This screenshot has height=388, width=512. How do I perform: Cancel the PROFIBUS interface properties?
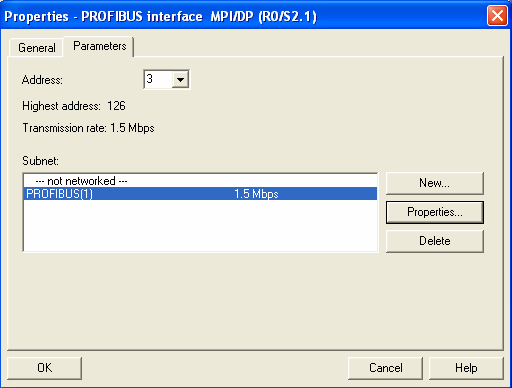[x=385, y=368]
